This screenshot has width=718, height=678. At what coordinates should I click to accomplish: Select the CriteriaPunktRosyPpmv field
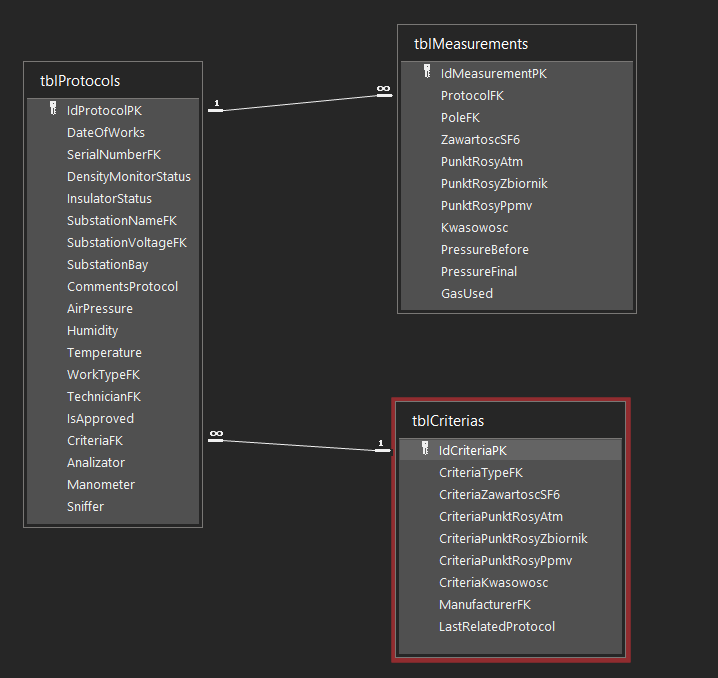[506, 560]
